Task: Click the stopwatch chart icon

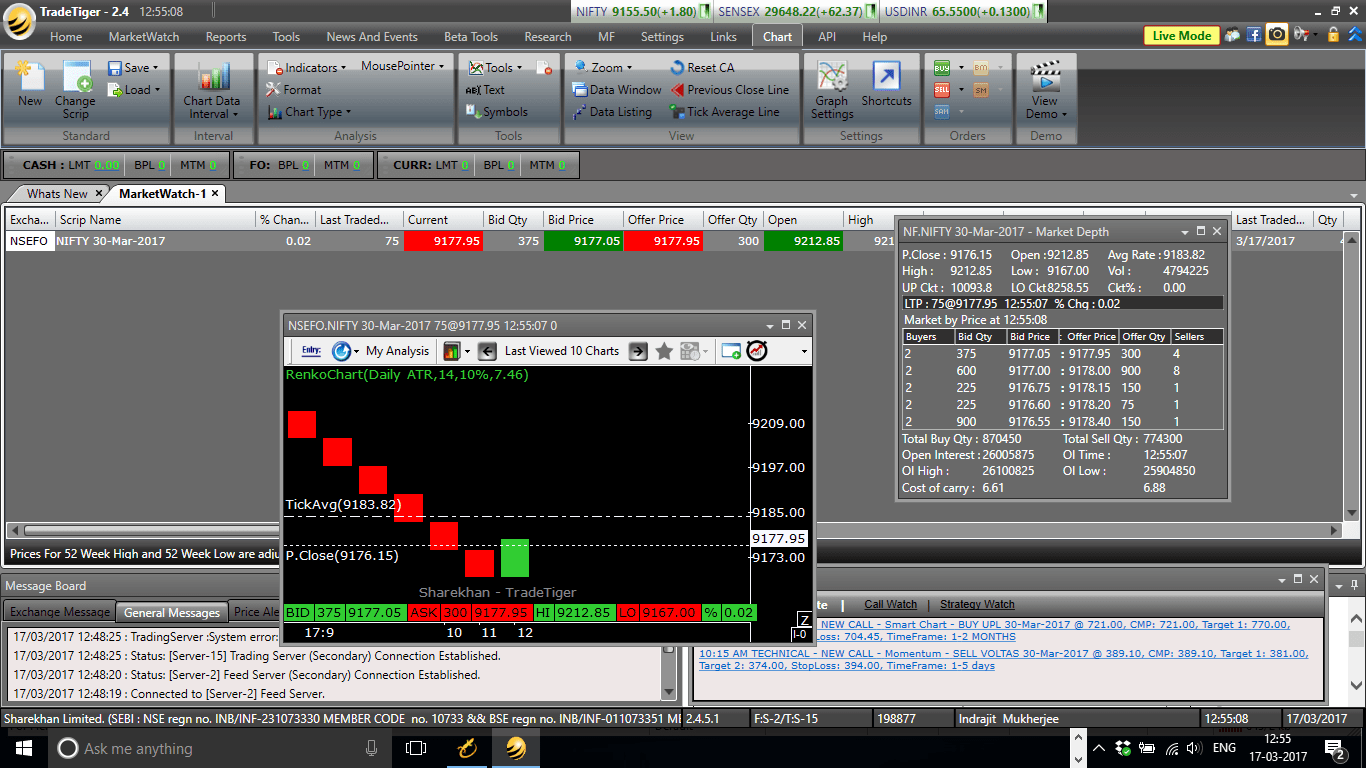Action: click(757, 351)
